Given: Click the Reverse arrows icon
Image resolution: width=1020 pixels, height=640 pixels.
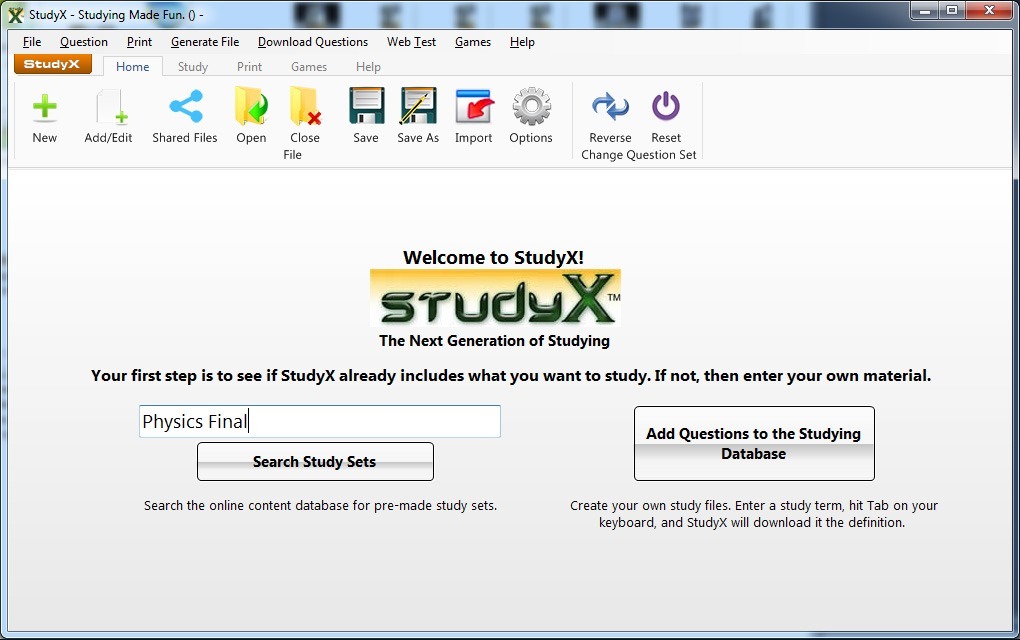Looking at the screenshot, I should (610, 106).
